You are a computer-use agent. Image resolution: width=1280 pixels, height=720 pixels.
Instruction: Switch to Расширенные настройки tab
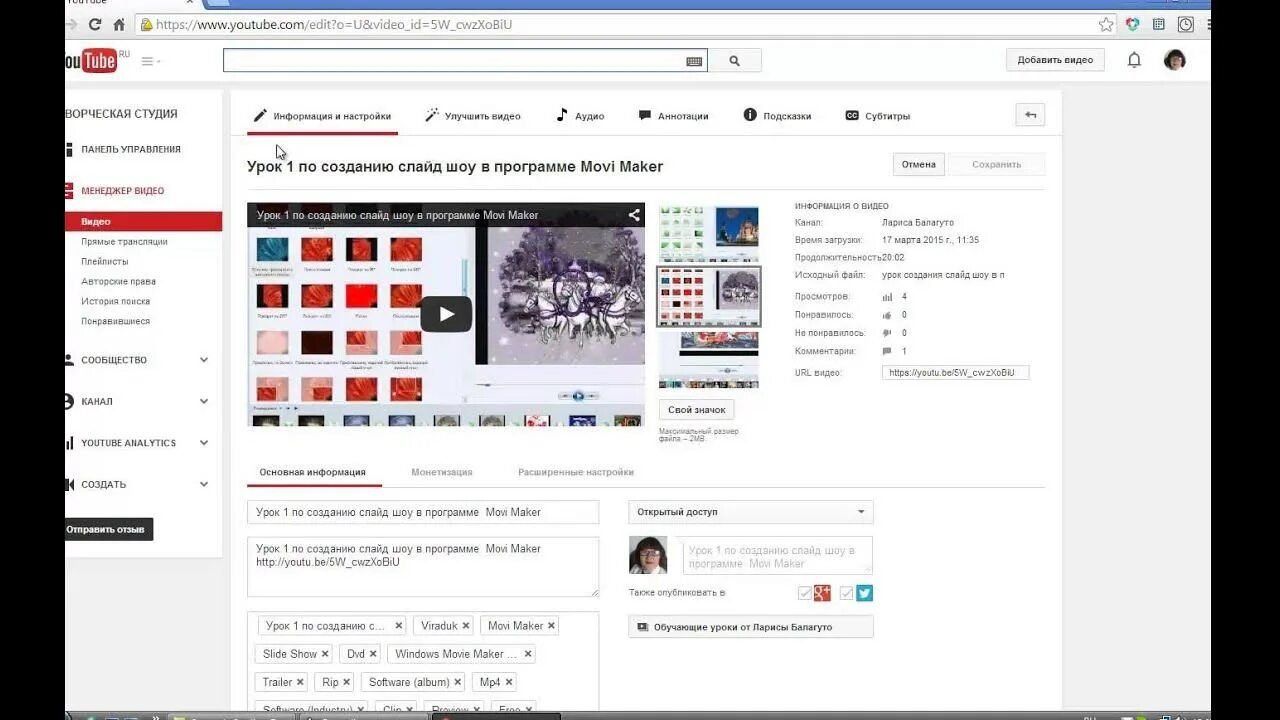tap(576, 472)
